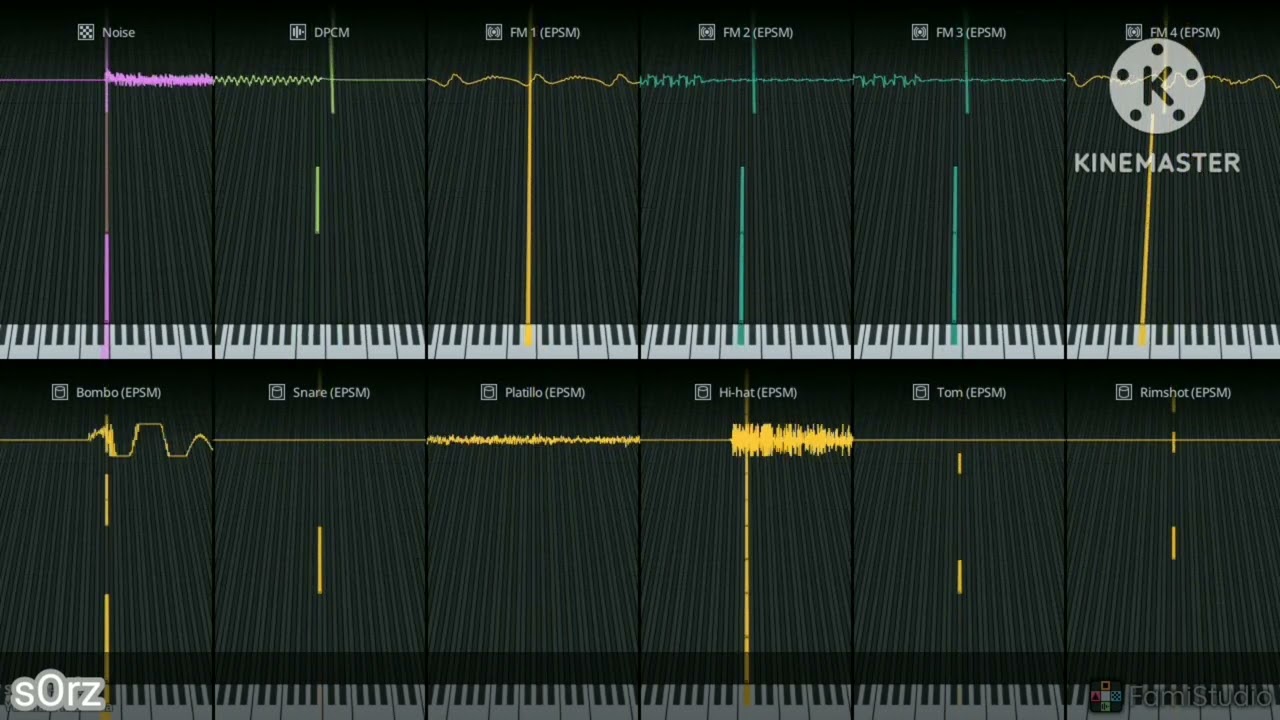Select the 'Rimshot (EPSM)' label
Image resolution: width=1280 pixels, height=720 pixels.
pyautogui.click(x=1185, y=392)
